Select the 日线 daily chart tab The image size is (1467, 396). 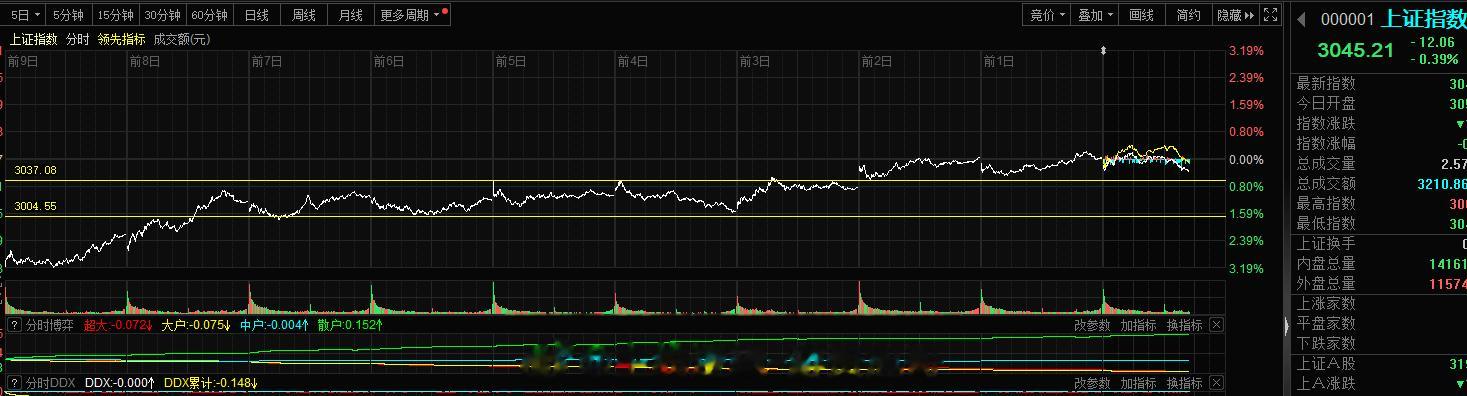coord(256,15)
